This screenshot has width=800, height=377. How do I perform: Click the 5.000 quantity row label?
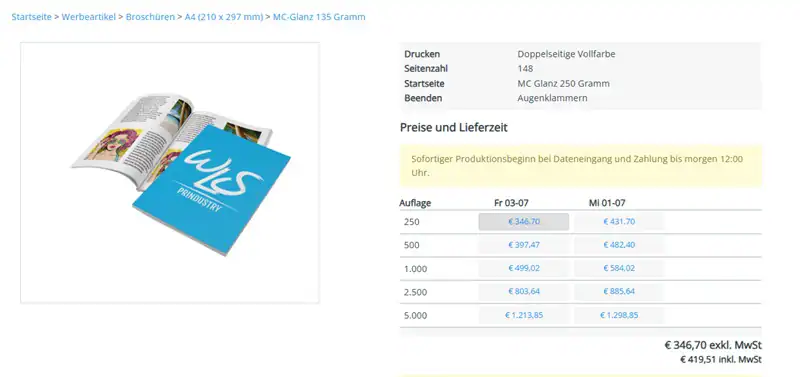(x=416, y=316)
